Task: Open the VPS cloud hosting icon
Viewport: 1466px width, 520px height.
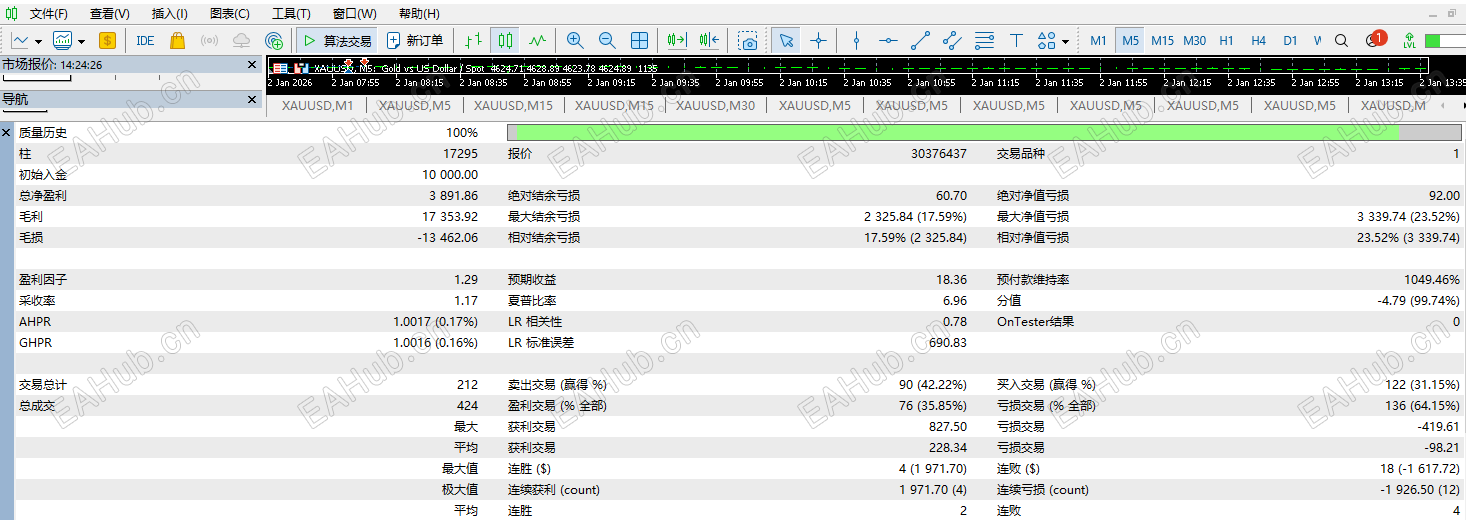Action: (x=241, y=41)
